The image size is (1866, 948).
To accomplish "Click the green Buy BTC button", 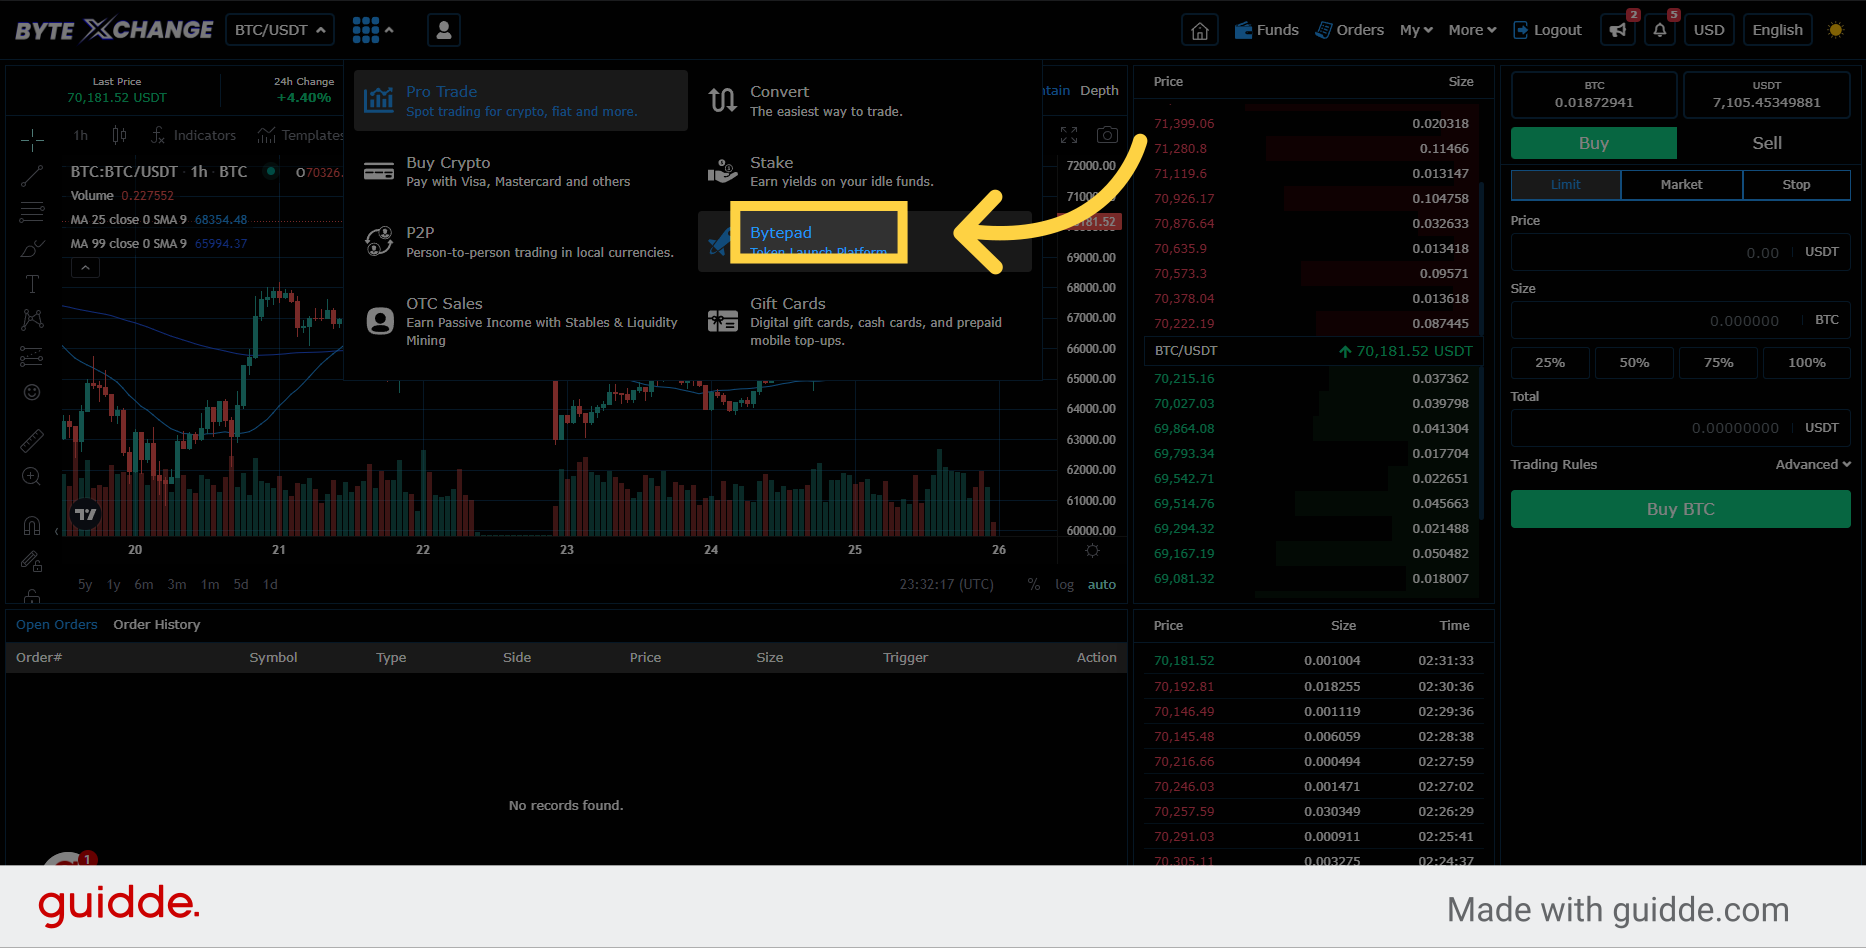I will (x=1681, y=509).
